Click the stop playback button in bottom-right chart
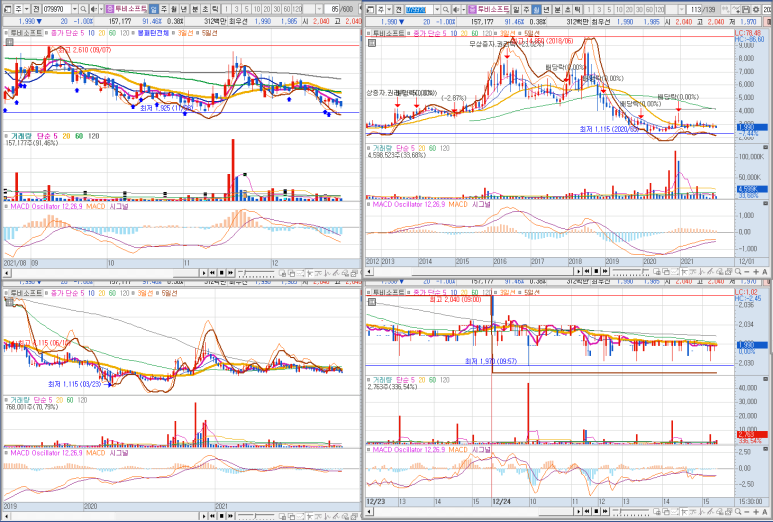 click(596, 512)
